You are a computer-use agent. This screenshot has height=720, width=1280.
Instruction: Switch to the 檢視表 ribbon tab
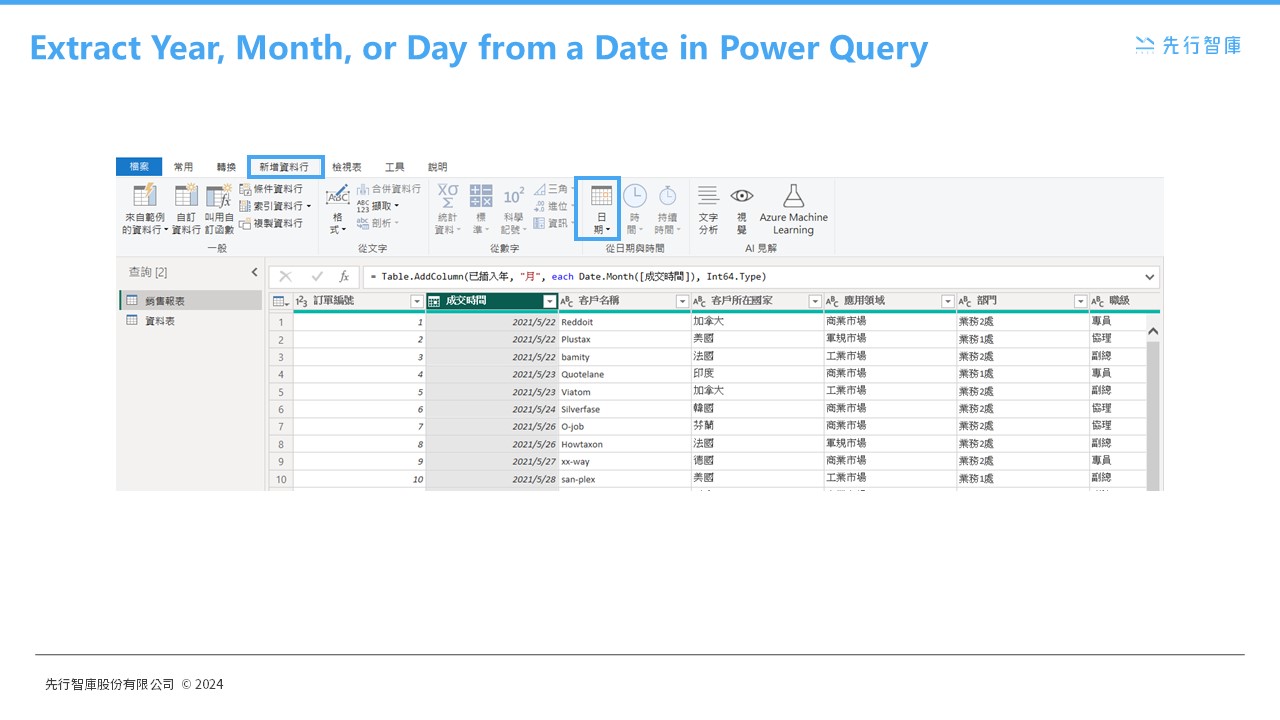coord(347,166)
